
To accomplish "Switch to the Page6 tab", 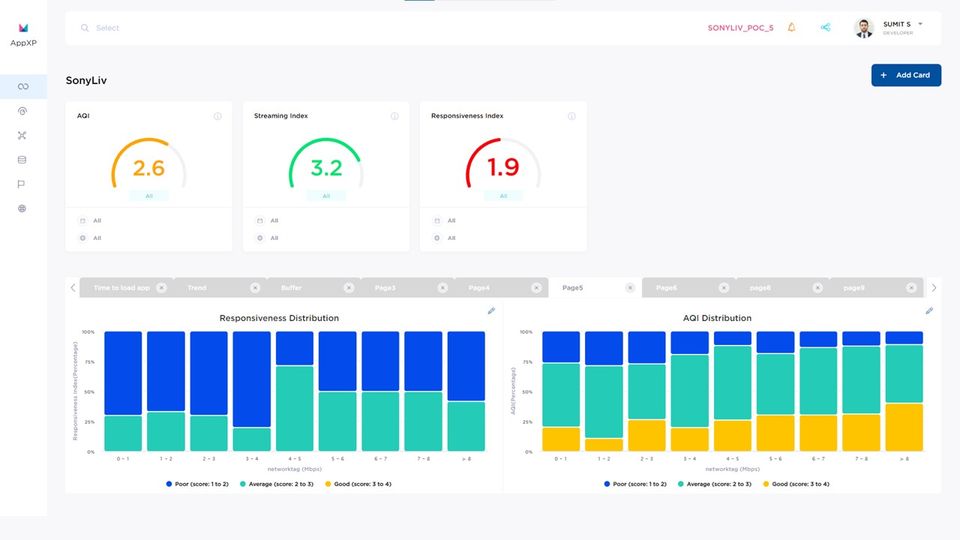I will (666, 288).
